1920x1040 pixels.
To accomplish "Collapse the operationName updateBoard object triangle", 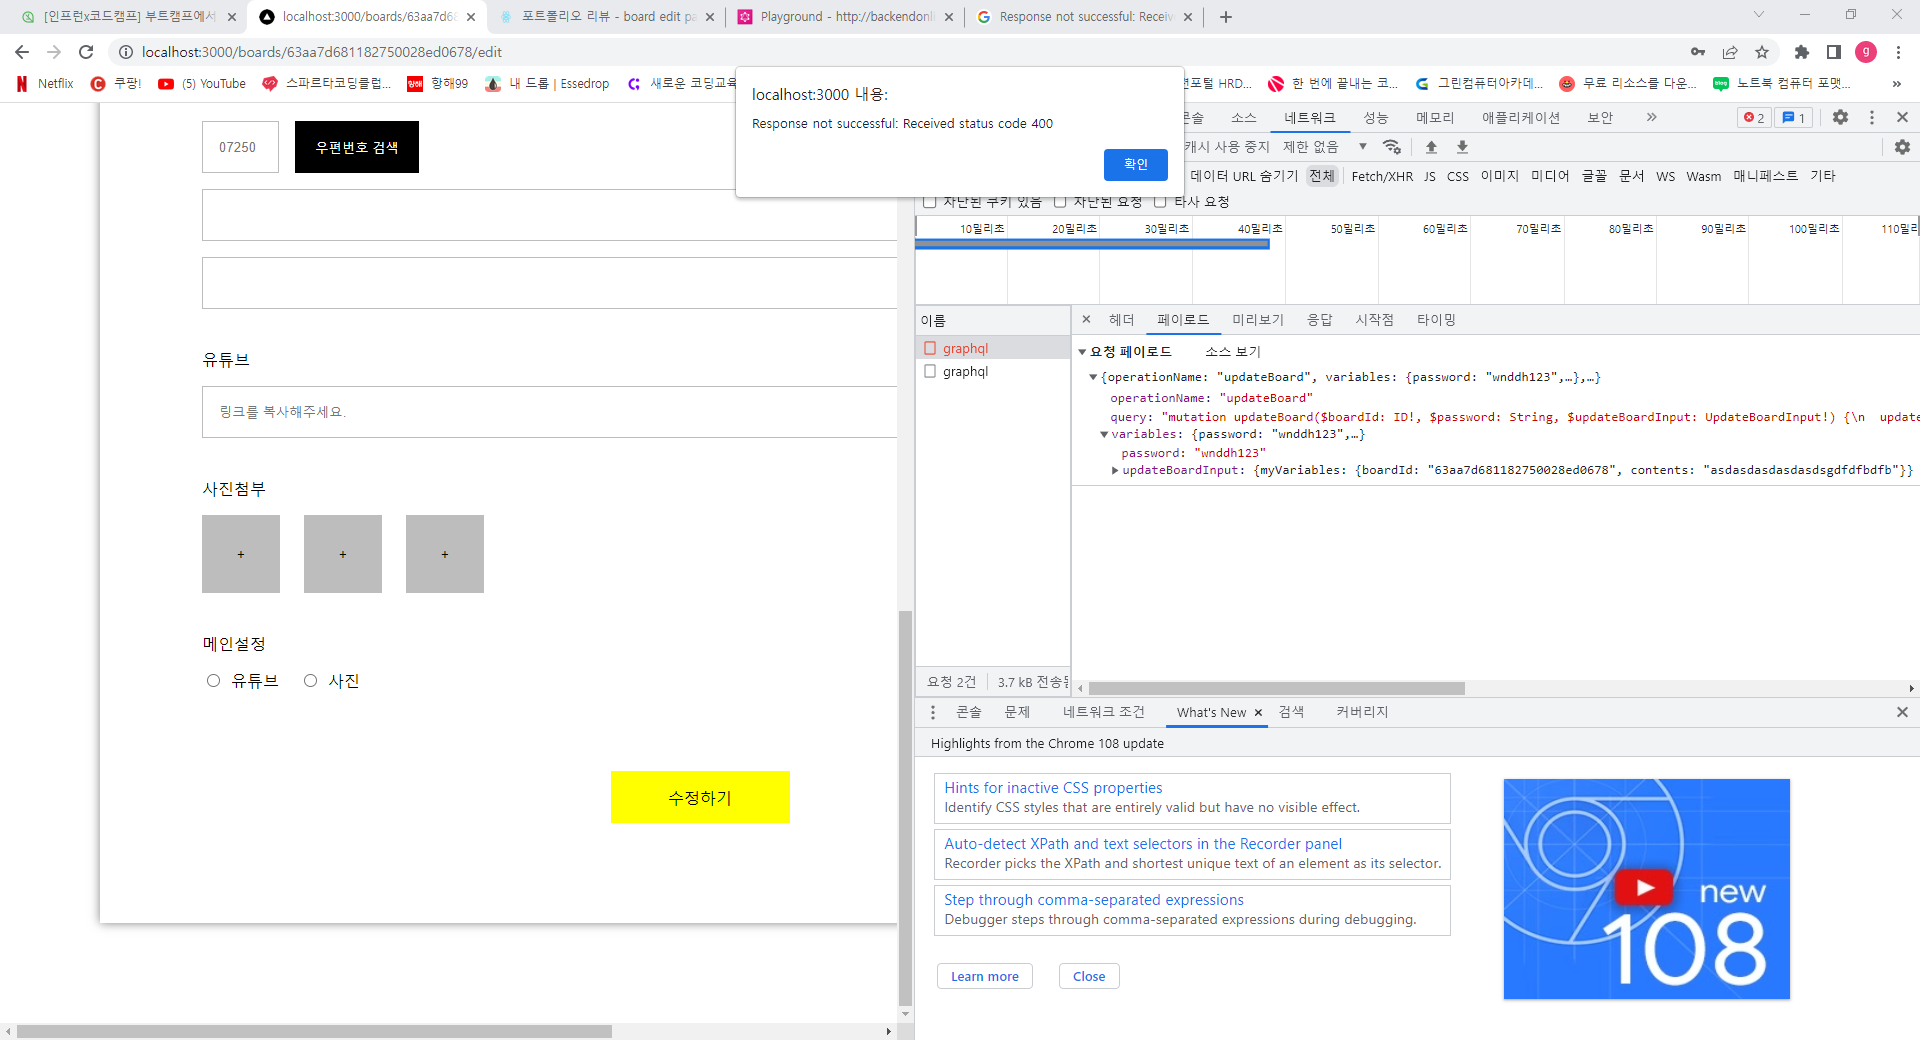I will [1093, 378].
